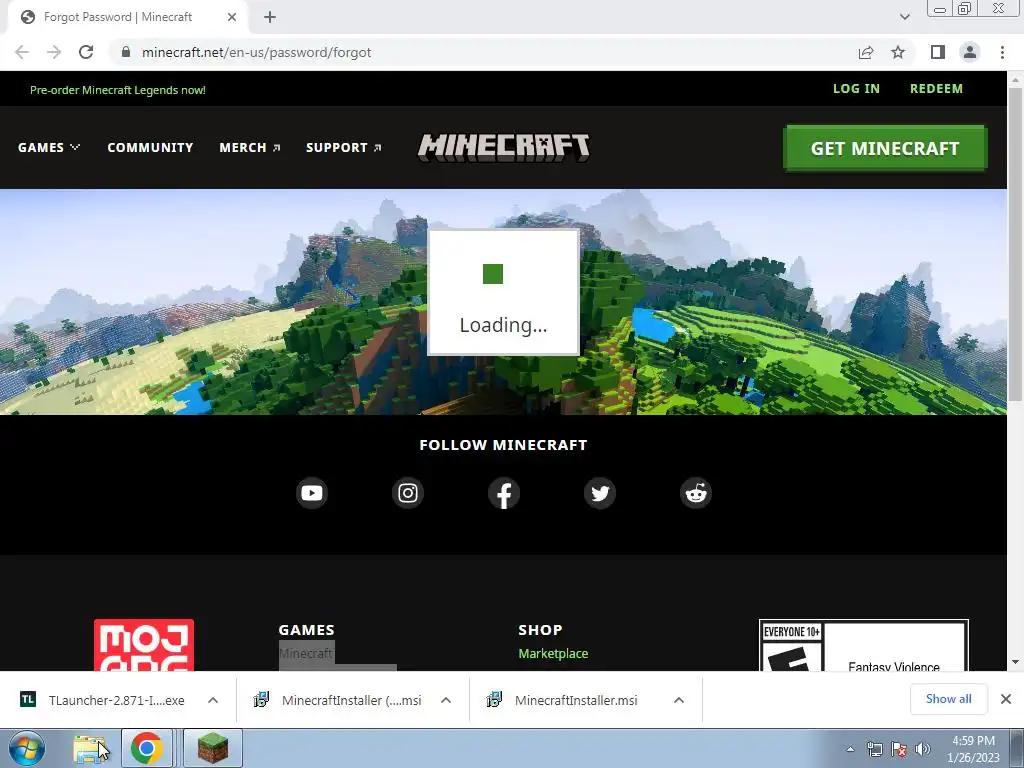Open options for TLauncher download

coord(213,700)
